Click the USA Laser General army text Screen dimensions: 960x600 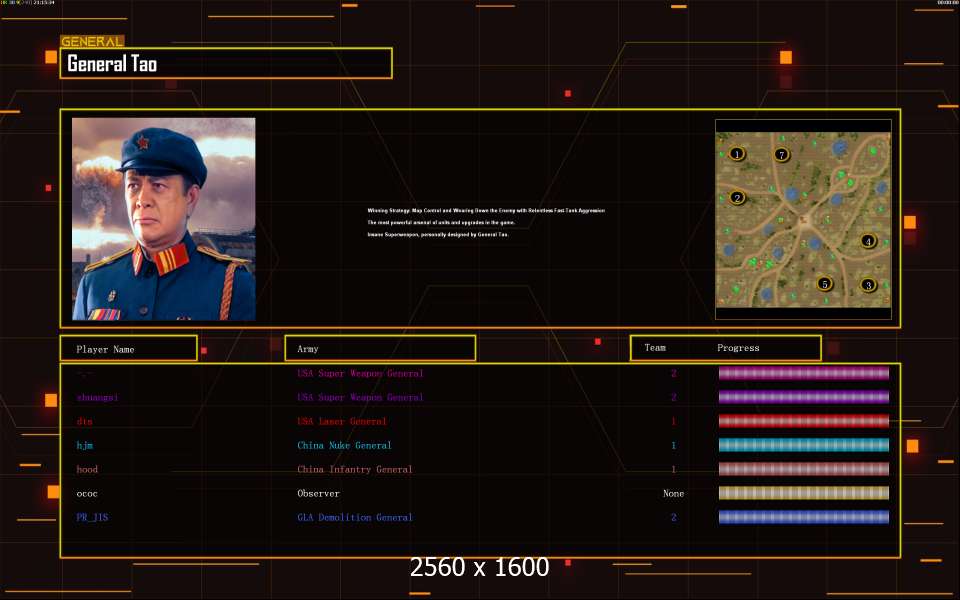click(x=342, y=421)
